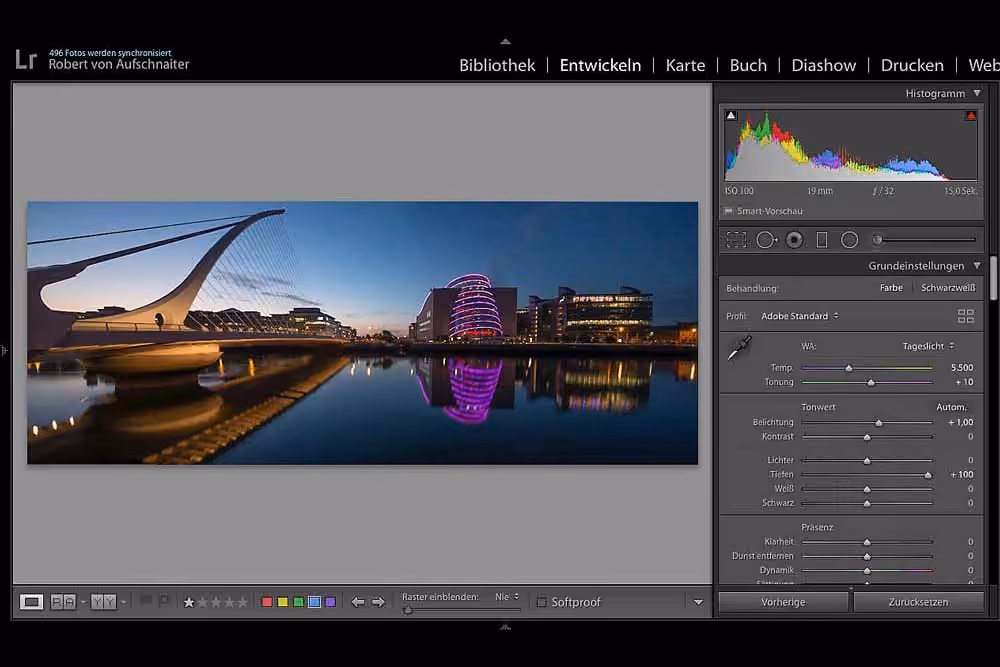Screen dimensions: 1000x667
Task: Open the Buch module
Action: click(748, 66)
